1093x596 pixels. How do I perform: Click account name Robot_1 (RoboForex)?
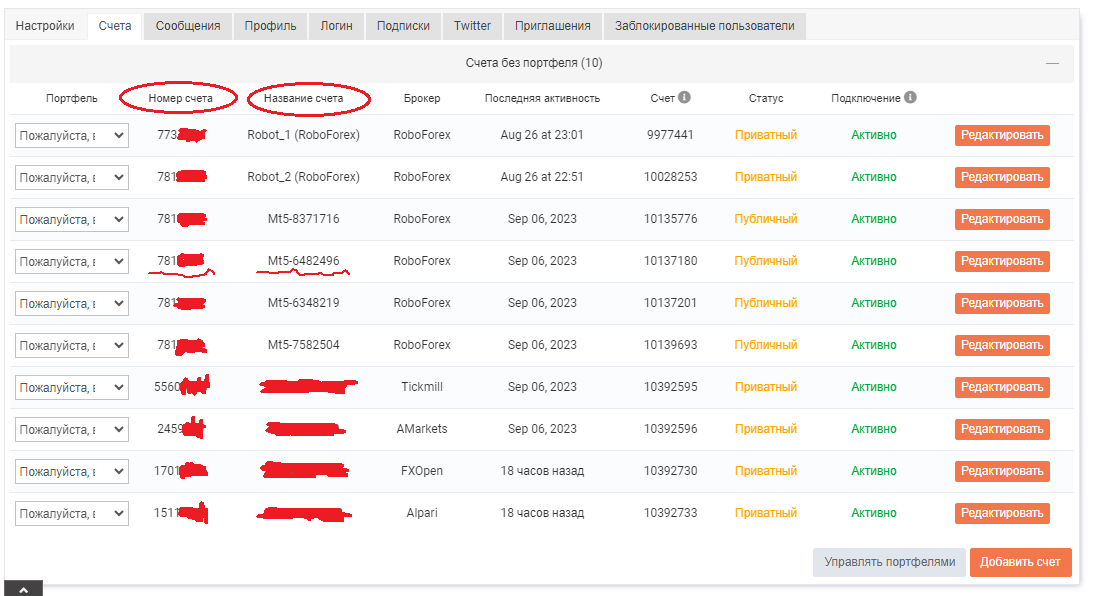point(303,135)
